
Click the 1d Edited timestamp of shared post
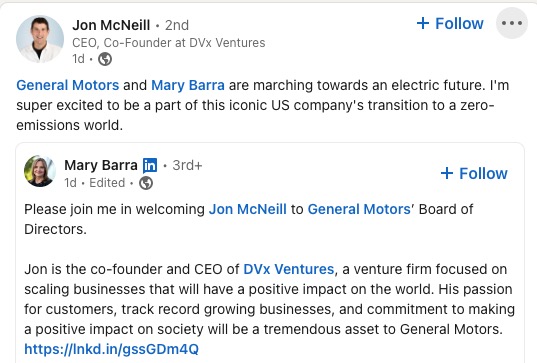(95, 183)
